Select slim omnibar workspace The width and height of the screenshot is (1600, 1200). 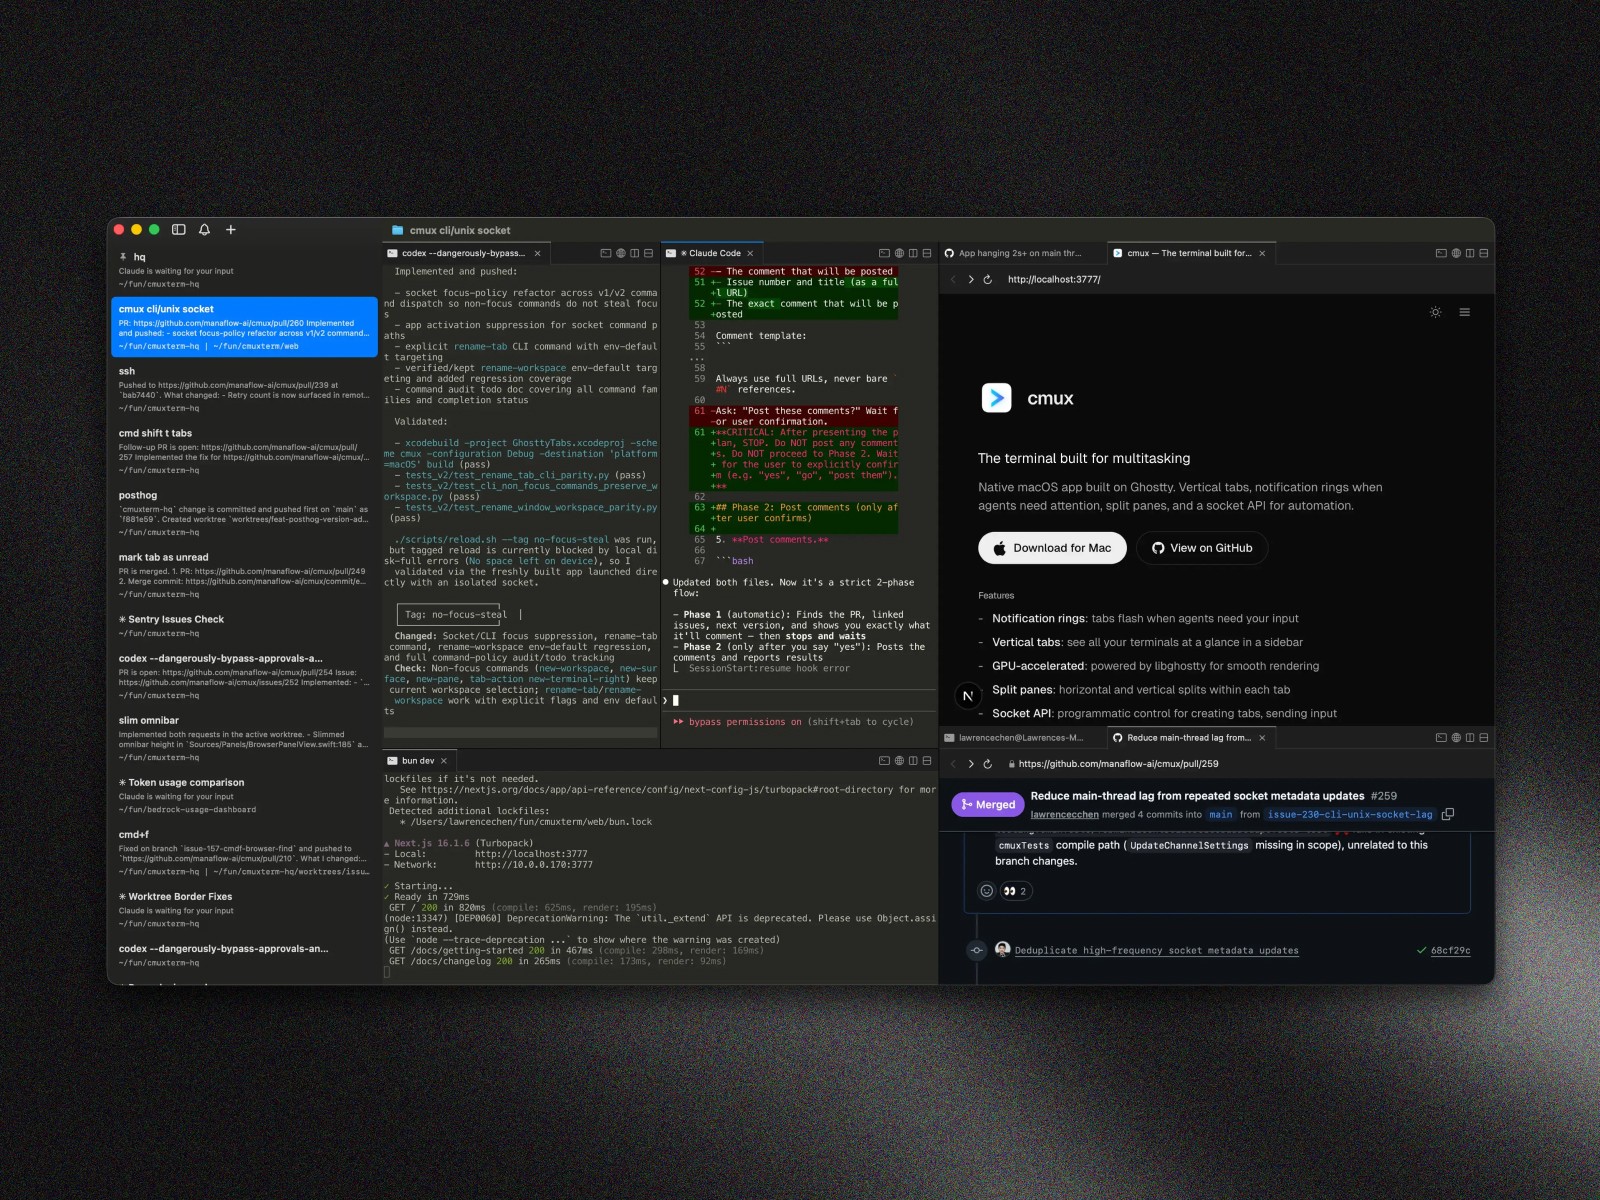point(244,738)
